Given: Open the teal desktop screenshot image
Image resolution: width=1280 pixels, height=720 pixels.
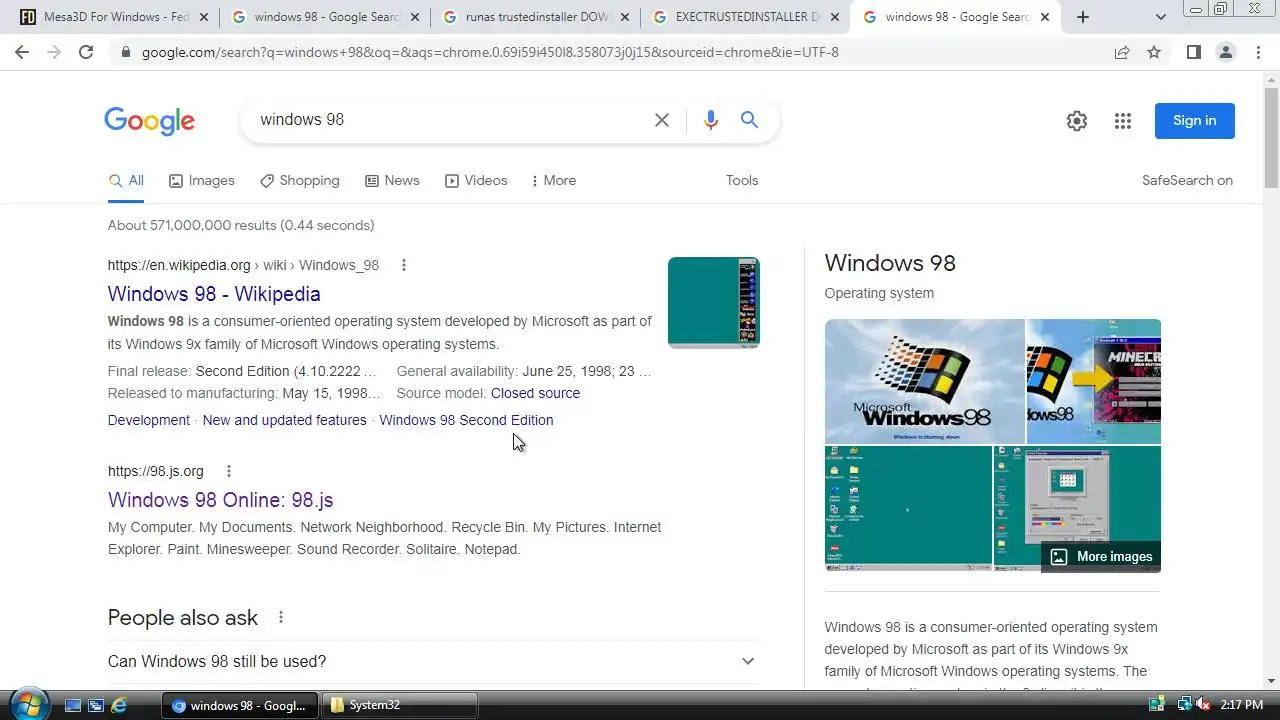Looking at the screenshot, I should tap(908, 509).
